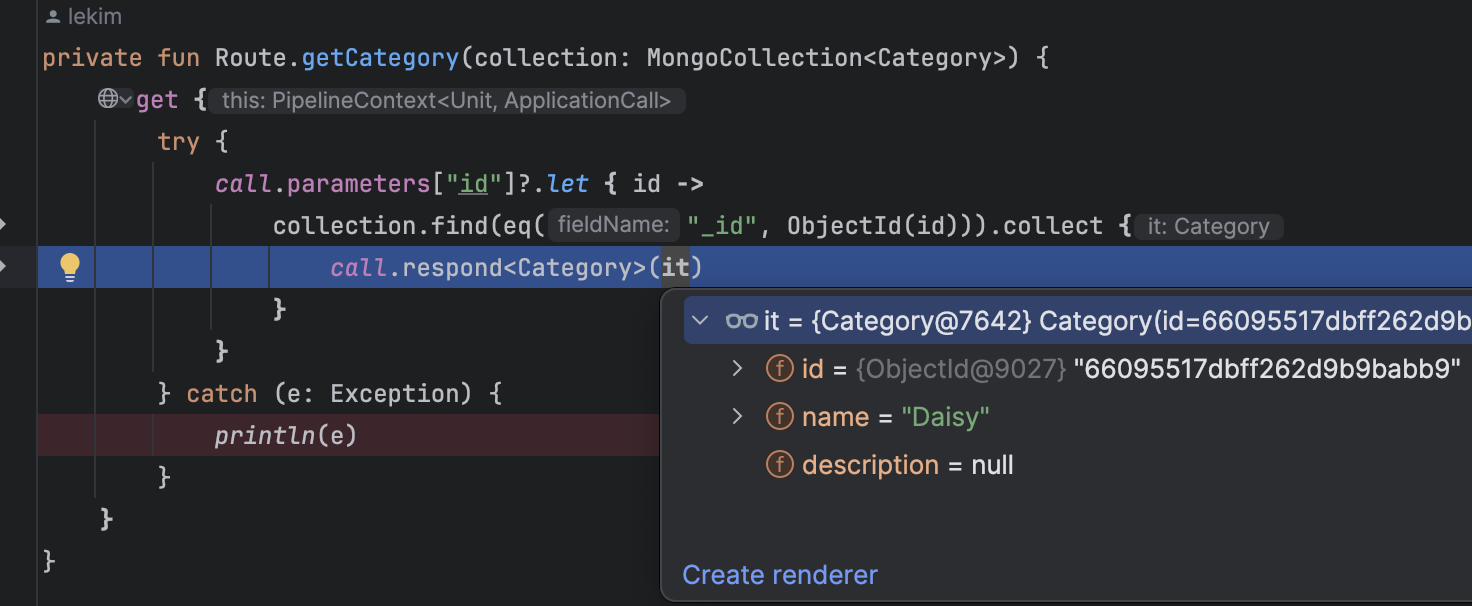Click the lekim author annotation text
This screenshot has height=606, width=1472.
(94, 17)
